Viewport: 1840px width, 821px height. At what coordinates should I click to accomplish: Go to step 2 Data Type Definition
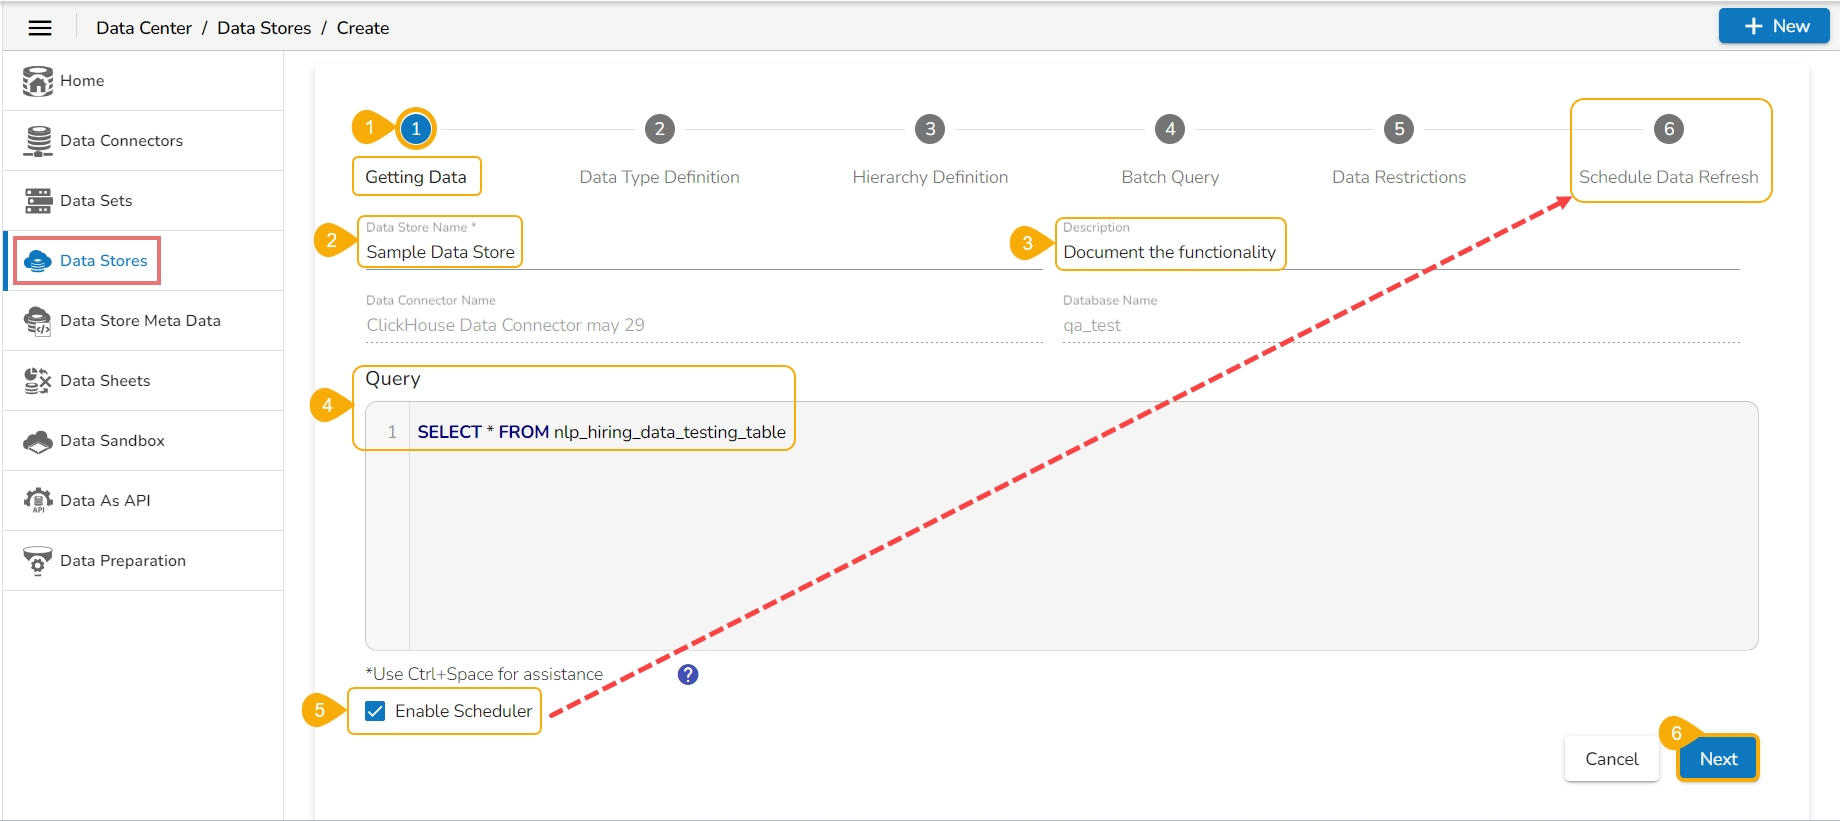tap(659, 129)
